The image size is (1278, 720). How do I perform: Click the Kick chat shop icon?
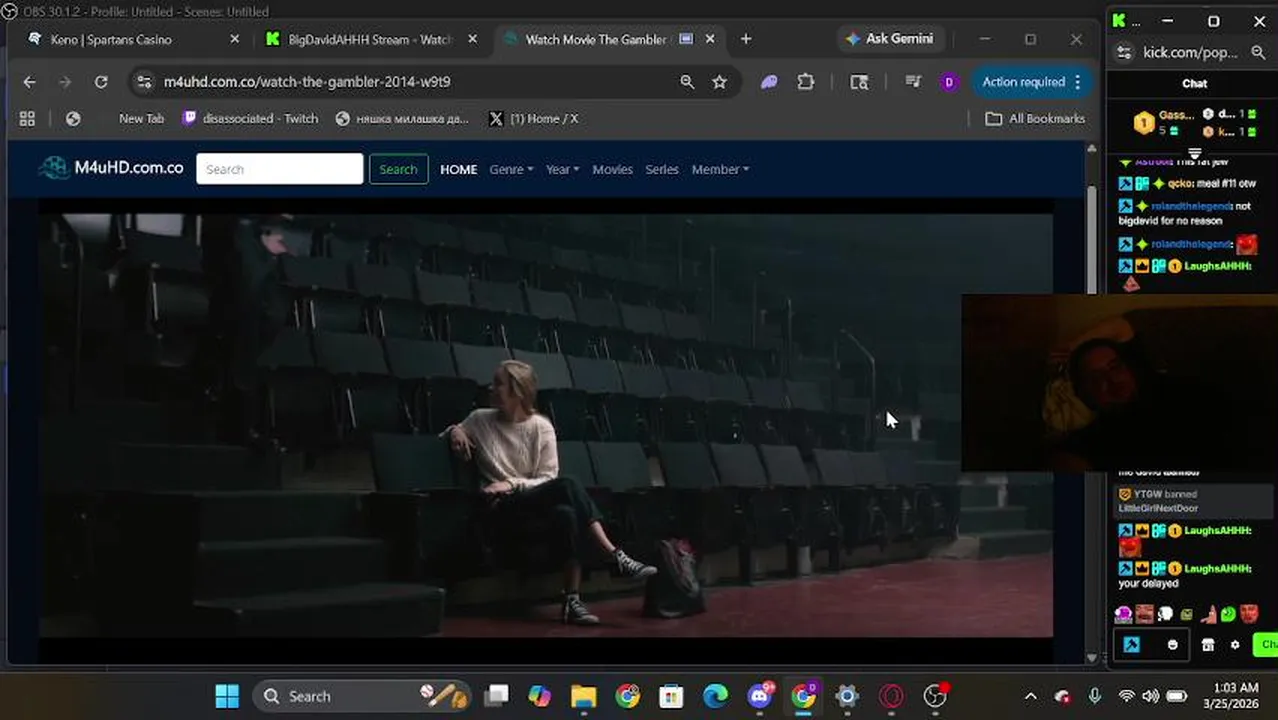pyautogui.click(x=1207, y=645)
